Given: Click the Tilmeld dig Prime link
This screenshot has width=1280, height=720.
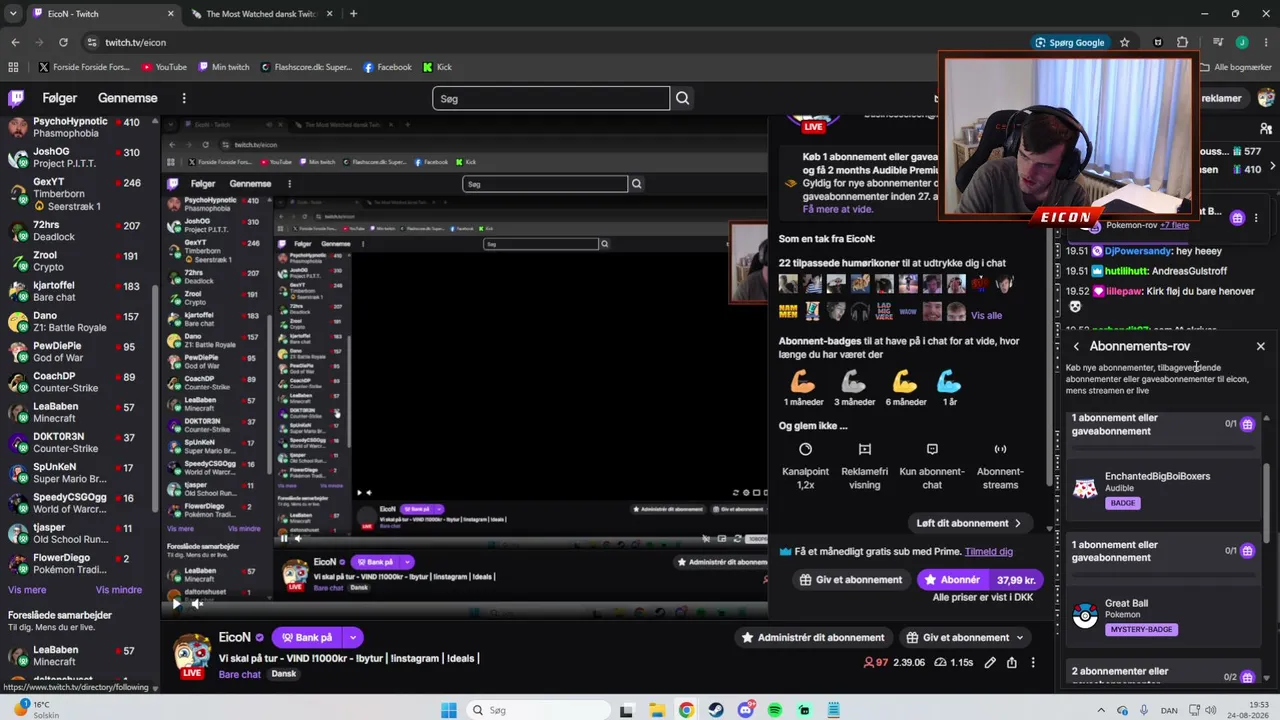Looking at the screenshot, I should click(x=989, y=551).
